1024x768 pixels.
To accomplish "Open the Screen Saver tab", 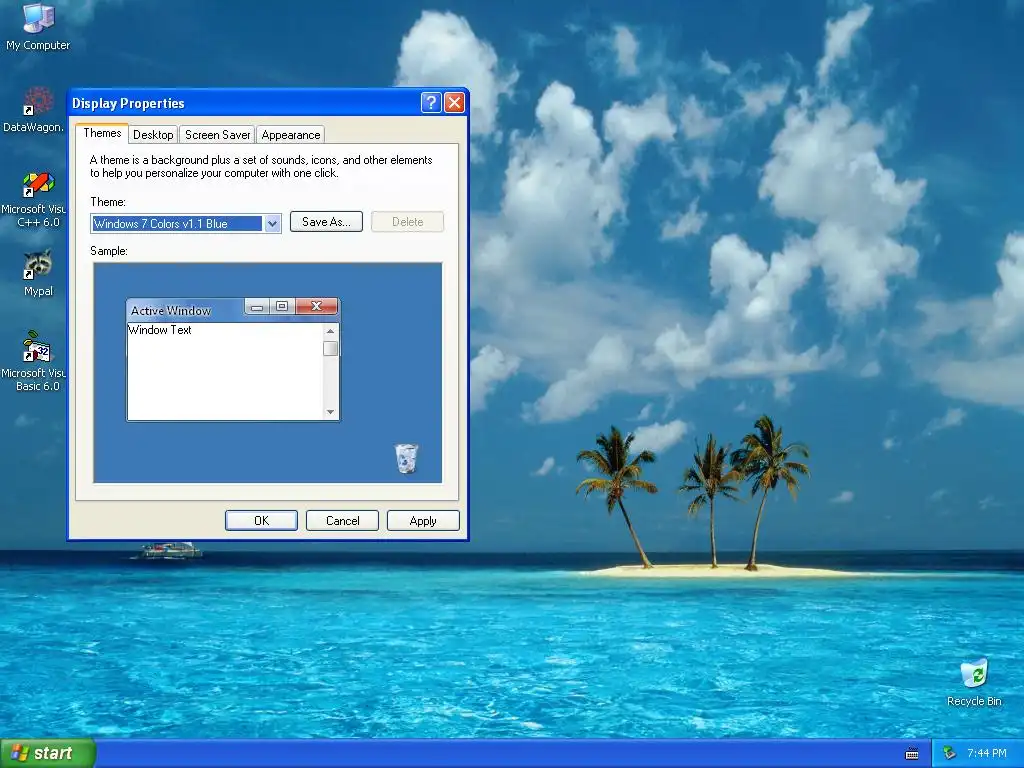I will 217,135.
